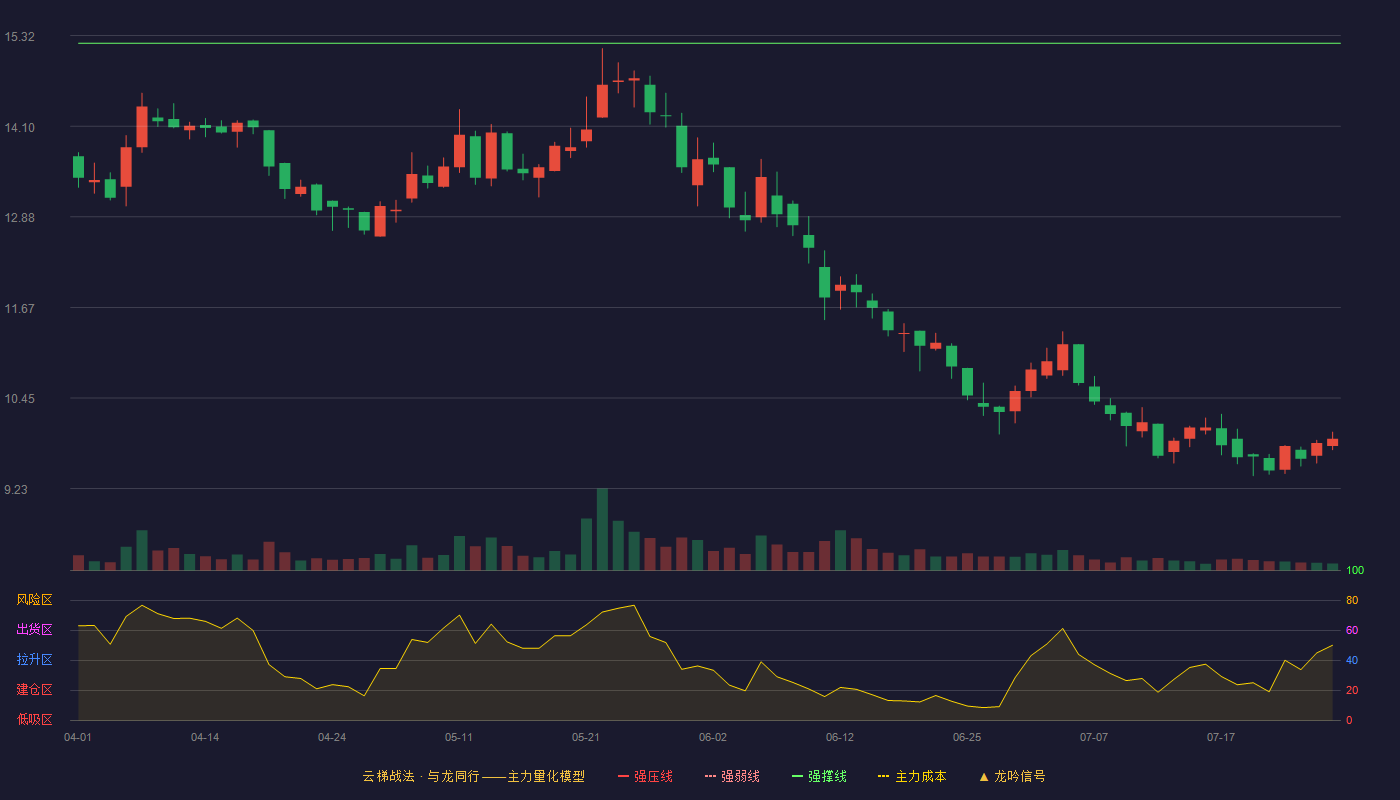Click the 07-17 date label
This screenshot has height=800, width=1400.
[1221, 737]
